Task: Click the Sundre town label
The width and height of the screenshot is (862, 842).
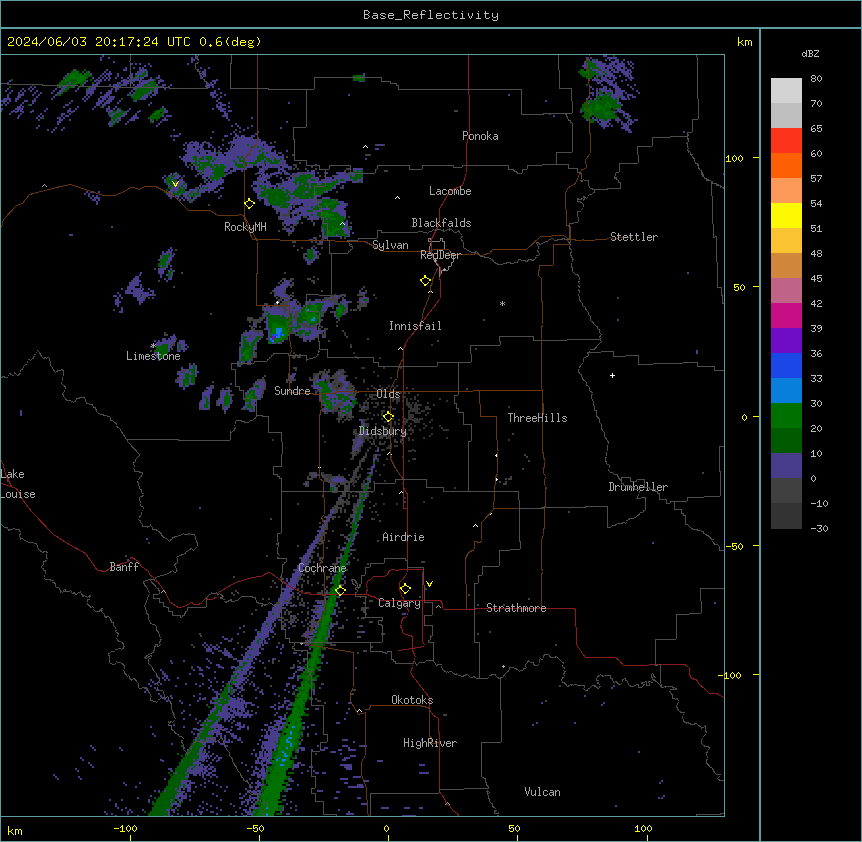Action: click(x=292, y=391)
